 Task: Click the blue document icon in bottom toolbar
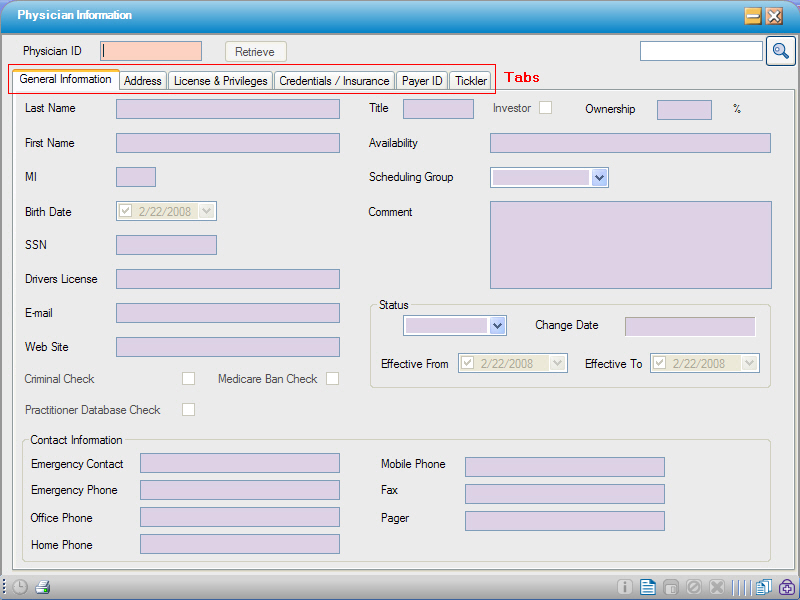coord(648,587)
